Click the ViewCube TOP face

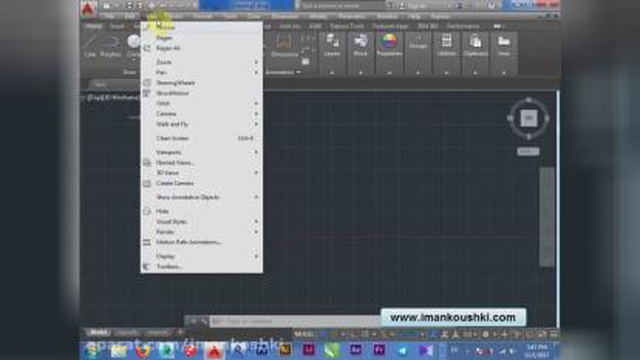529,118
